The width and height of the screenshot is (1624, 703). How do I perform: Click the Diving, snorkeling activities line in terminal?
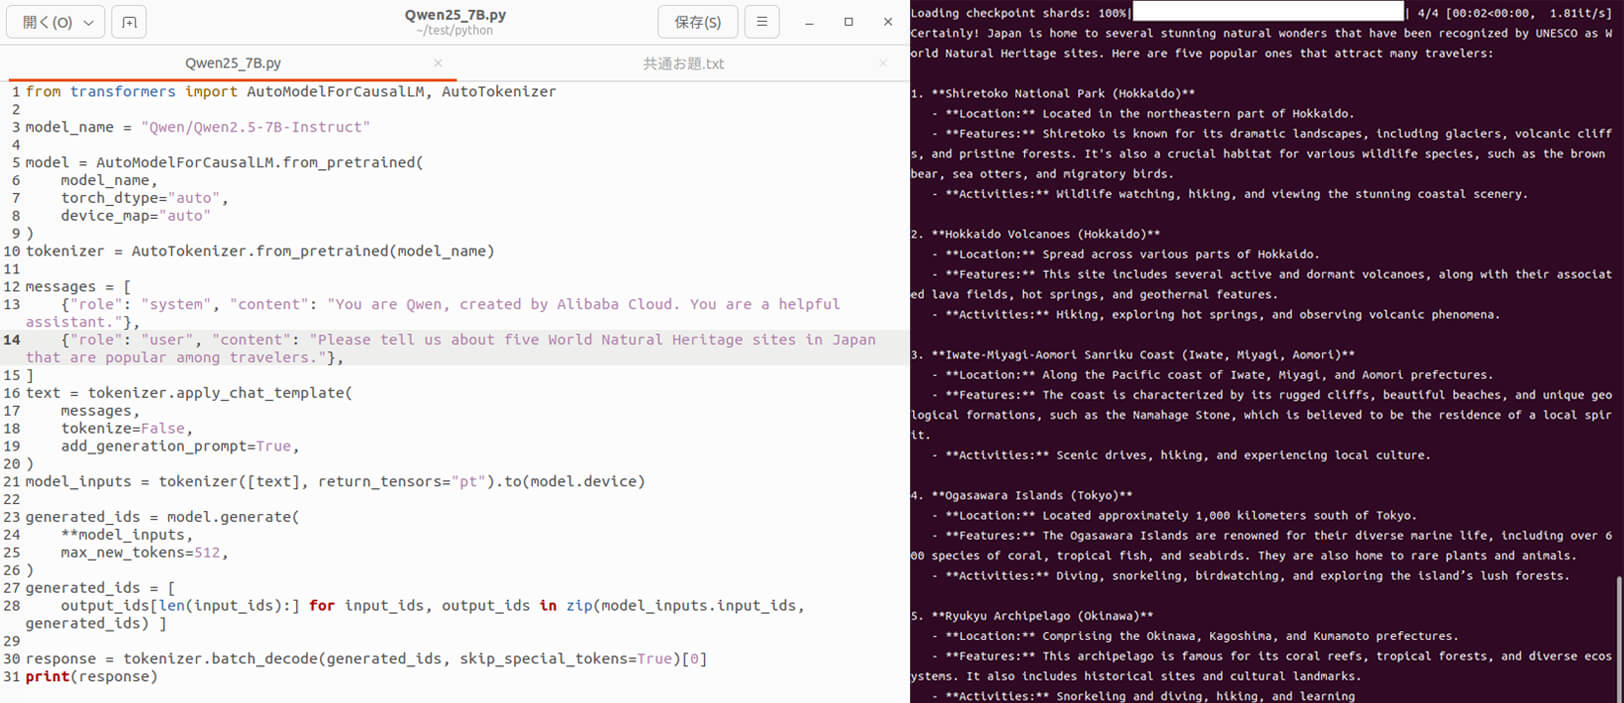pos(1251,576)
